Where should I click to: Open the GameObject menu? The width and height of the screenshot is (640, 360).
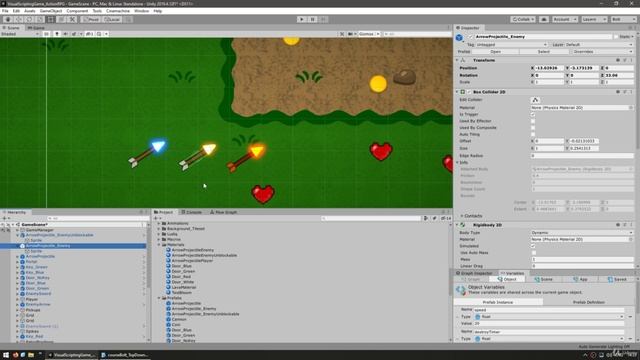point(51,11)
